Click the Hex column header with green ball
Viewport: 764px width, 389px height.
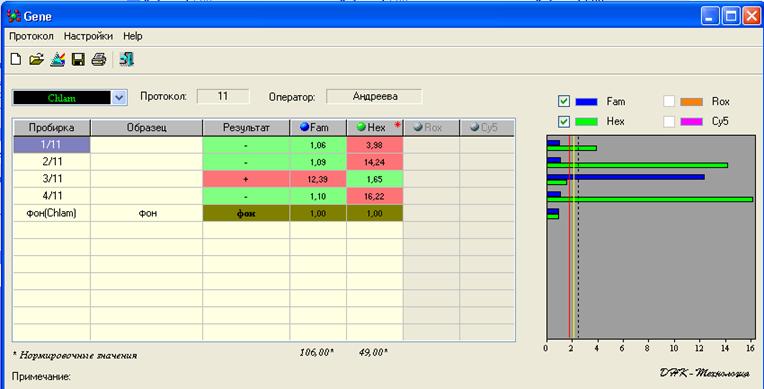[x=375, y=128]
